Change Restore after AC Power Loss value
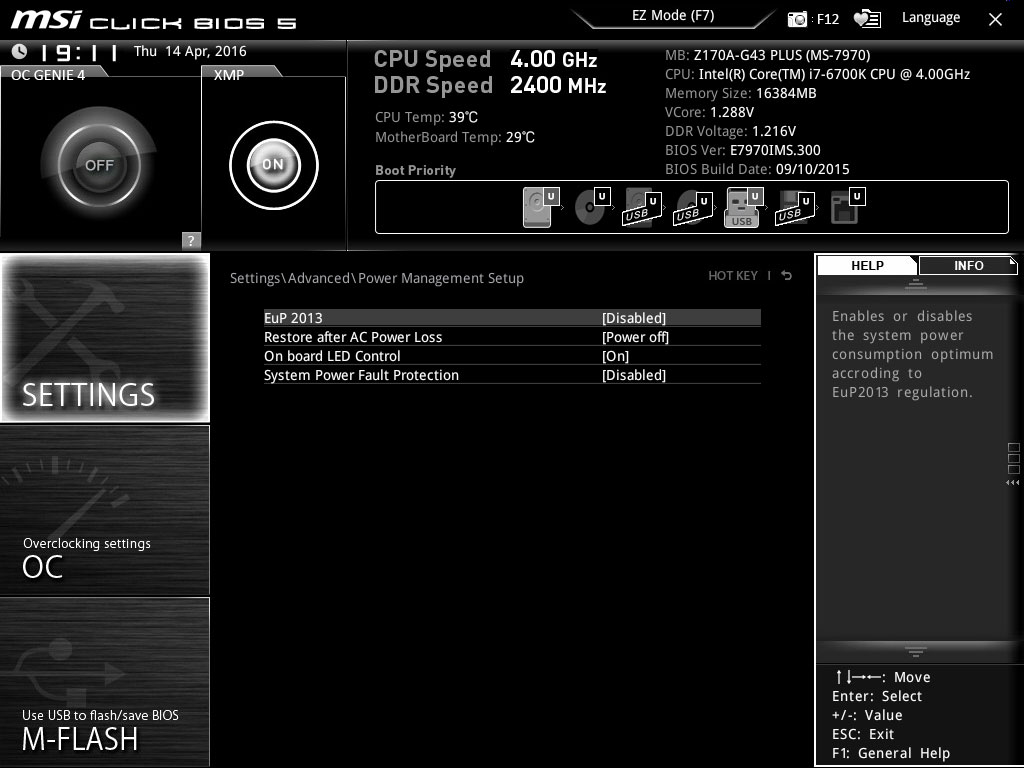1024x768 pixels. coord(635,337)
